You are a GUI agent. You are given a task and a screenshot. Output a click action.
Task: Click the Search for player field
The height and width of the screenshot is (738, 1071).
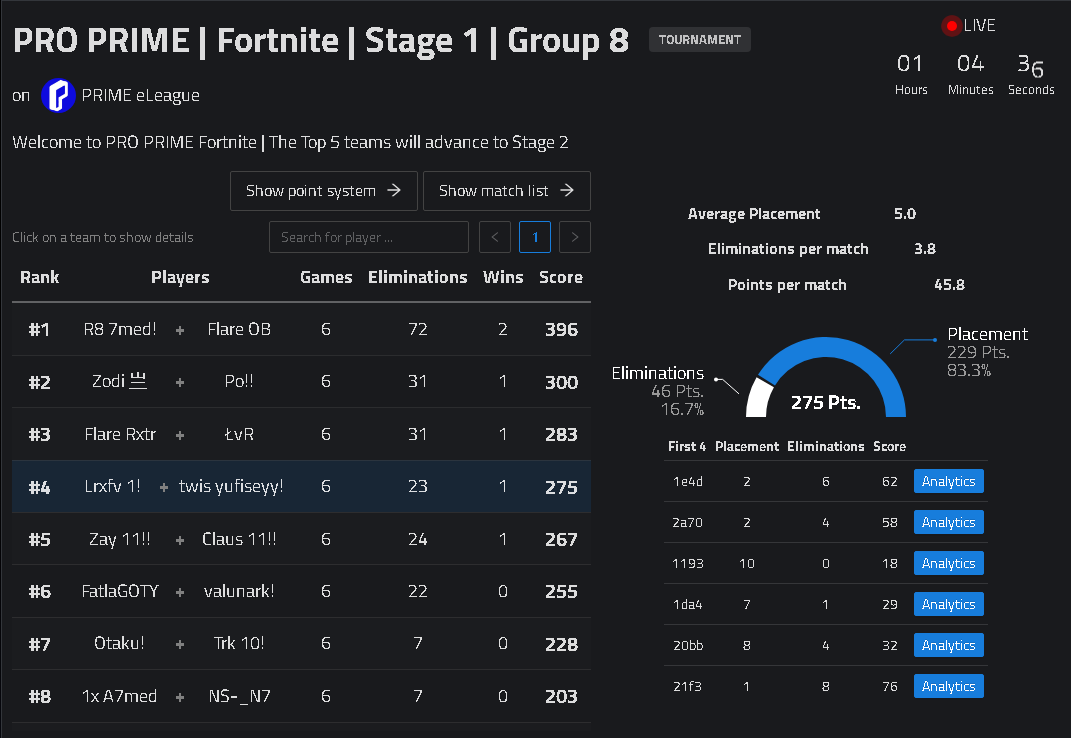pos(369,237)
